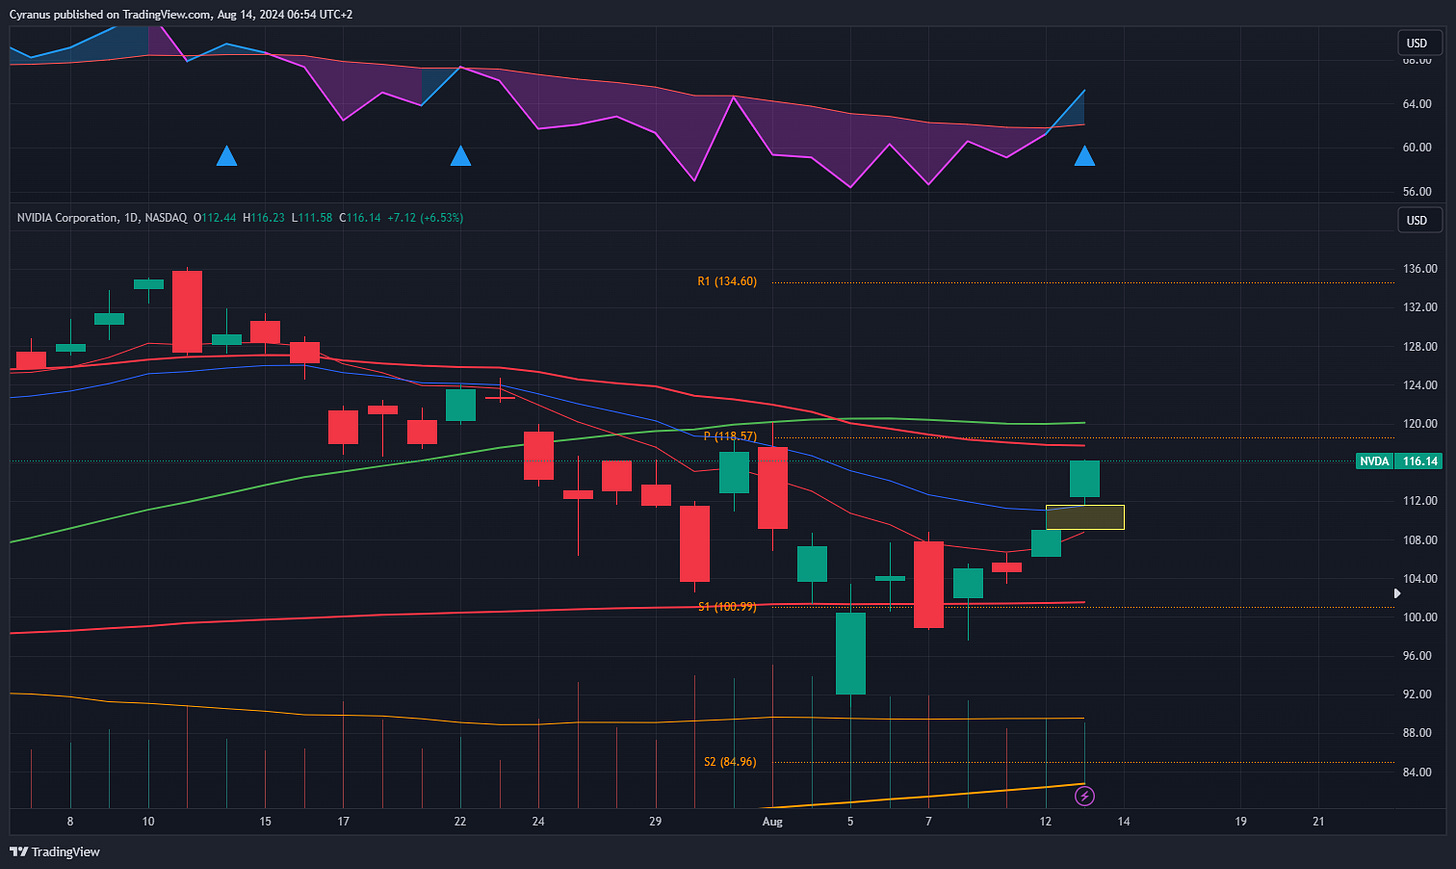1456x869 pixels.
Task: Click the P (118.57) pivot label
Action: (x=730, y=436)
